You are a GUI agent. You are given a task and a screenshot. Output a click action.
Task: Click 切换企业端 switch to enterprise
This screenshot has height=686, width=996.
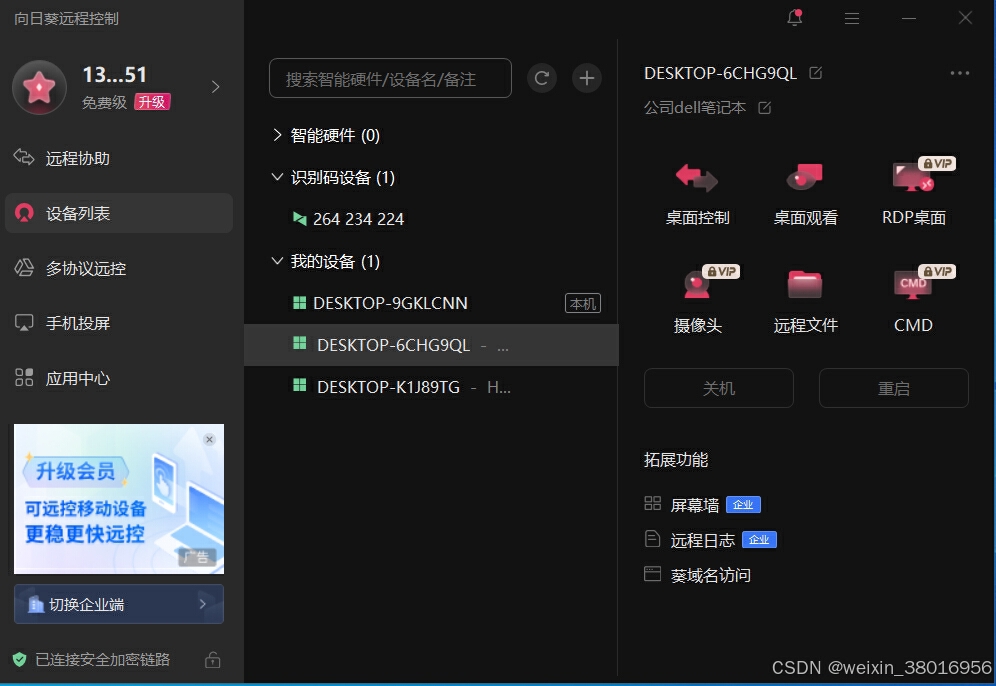[119, 604]
